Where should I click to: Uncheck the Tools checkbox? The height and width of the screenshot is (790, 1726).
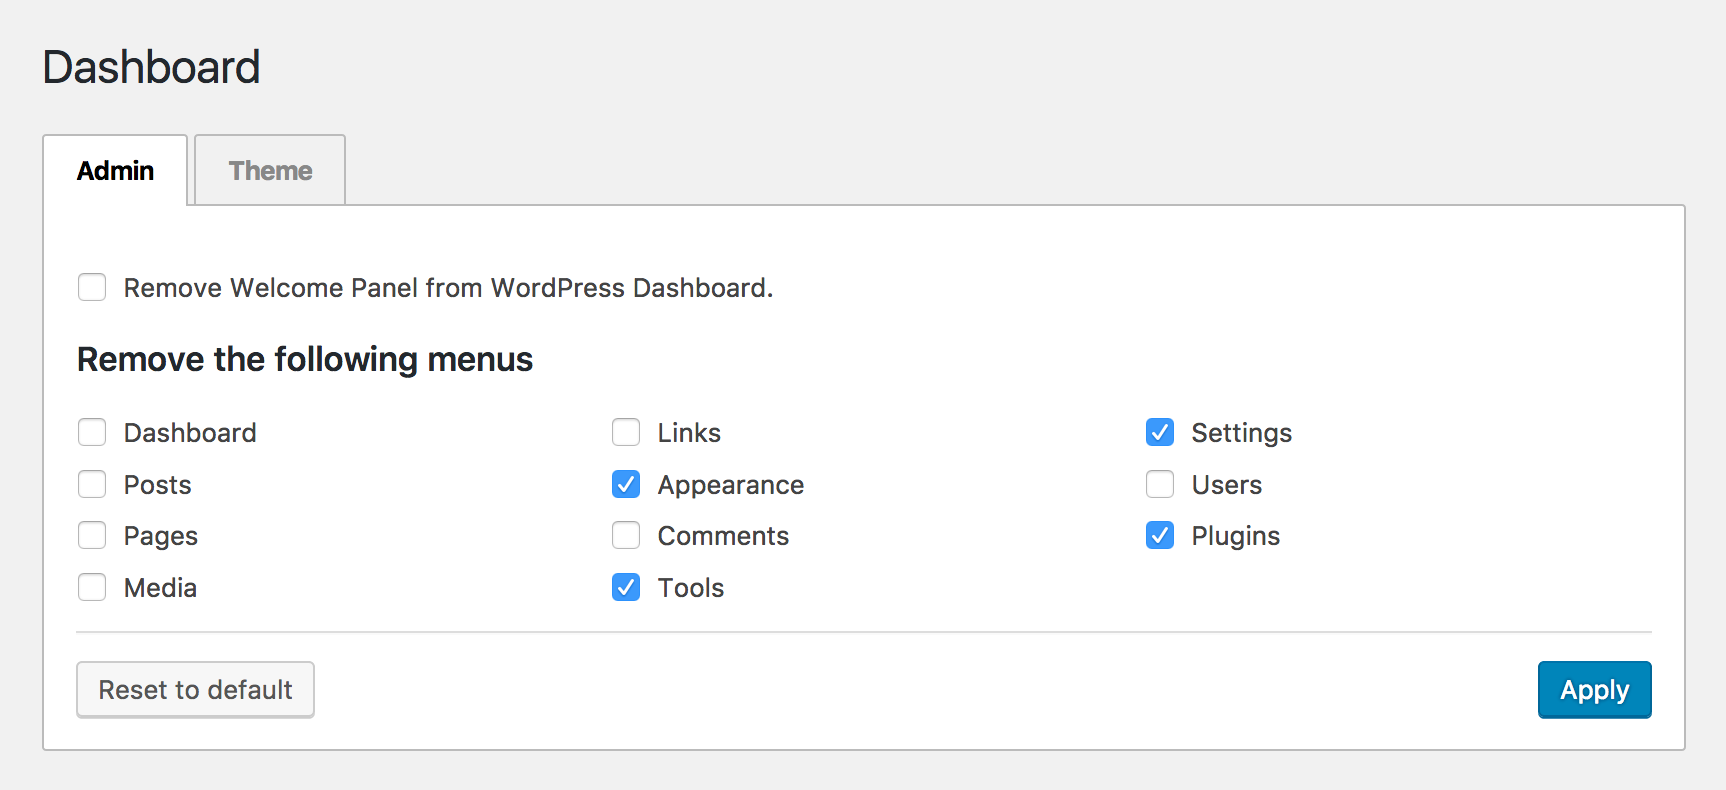626,588
